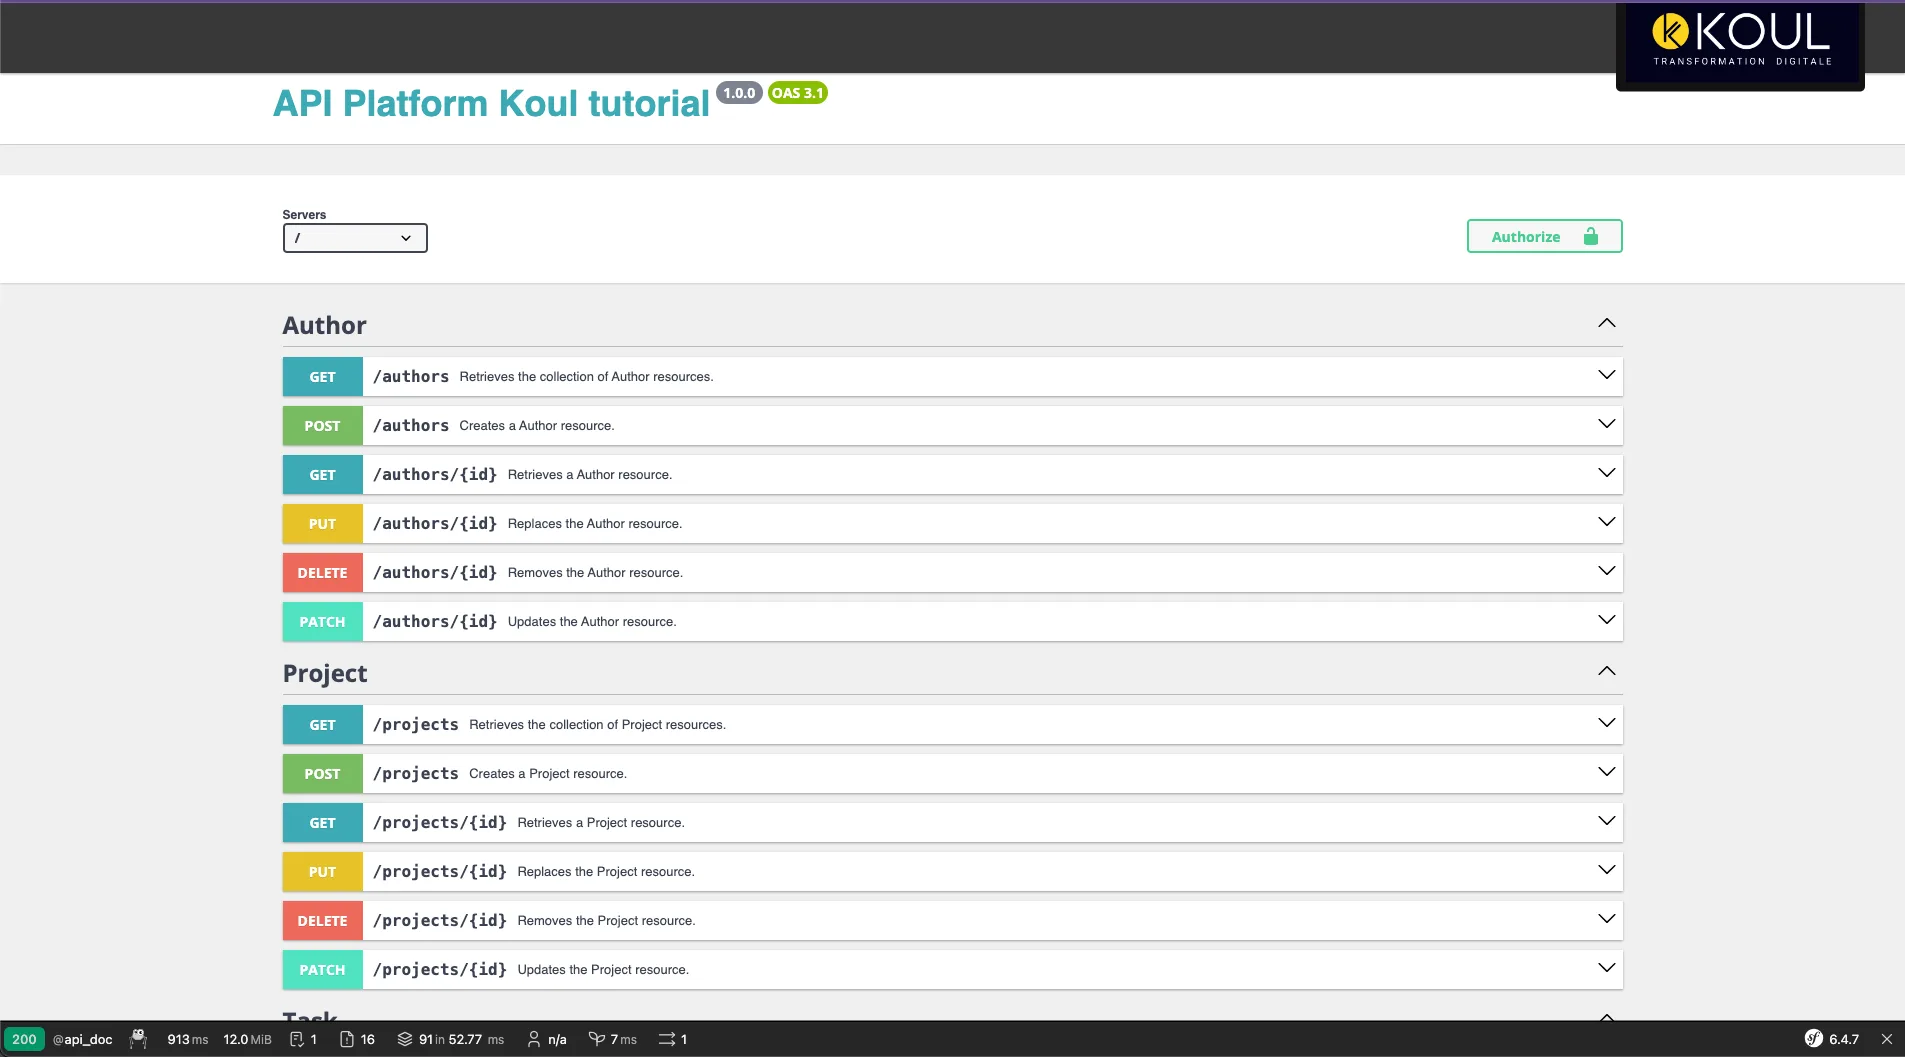
Task: Expand GET /authors/{id} chevron
Action: pyautogui.click(x=1606, y=473)
